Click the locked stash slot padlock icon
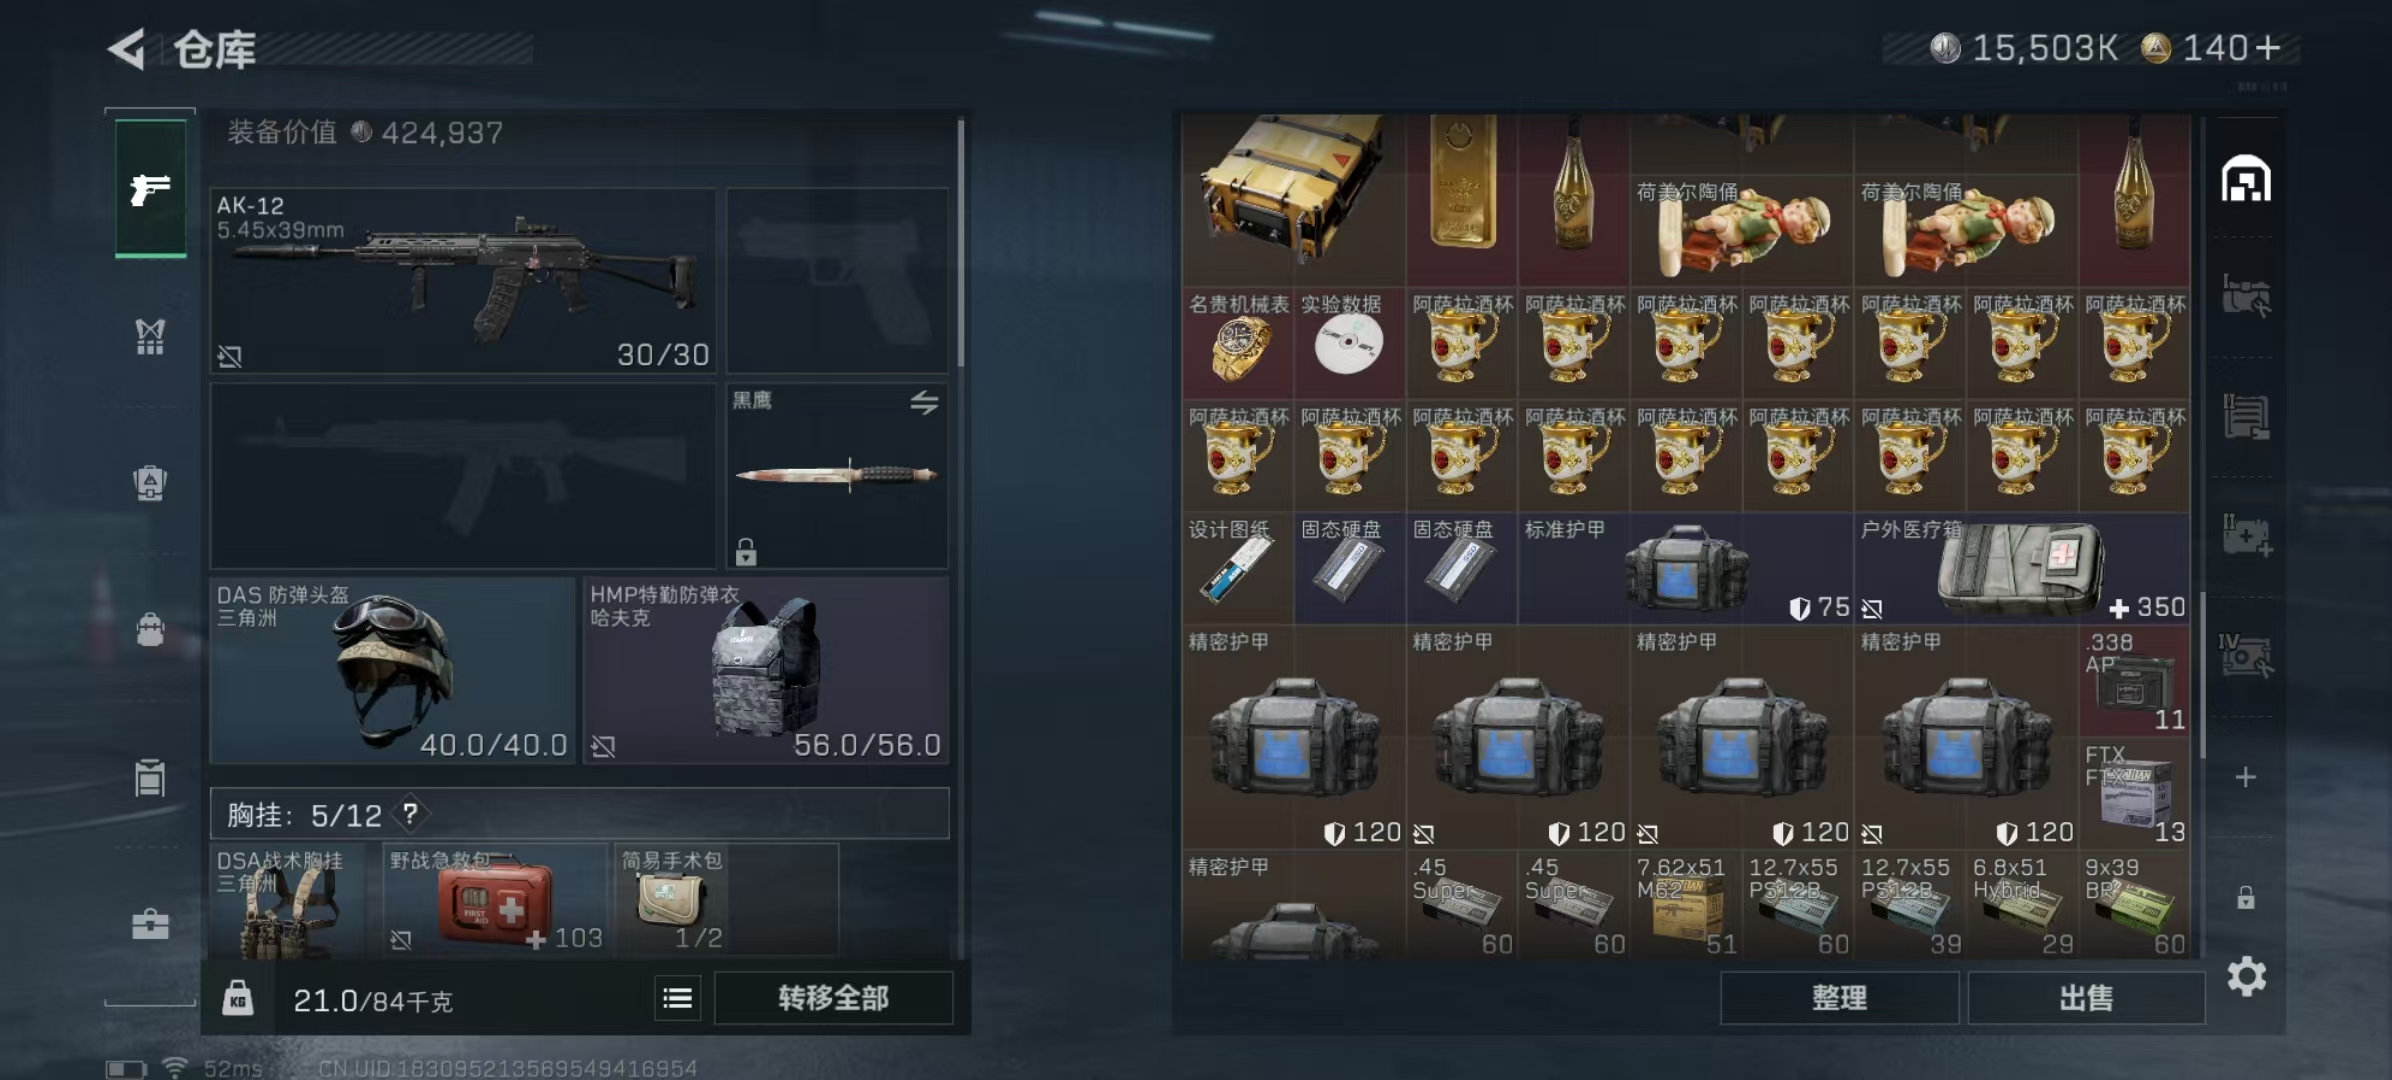The height and width of the screenshot is (1080, 2392). click(2246, 897)
